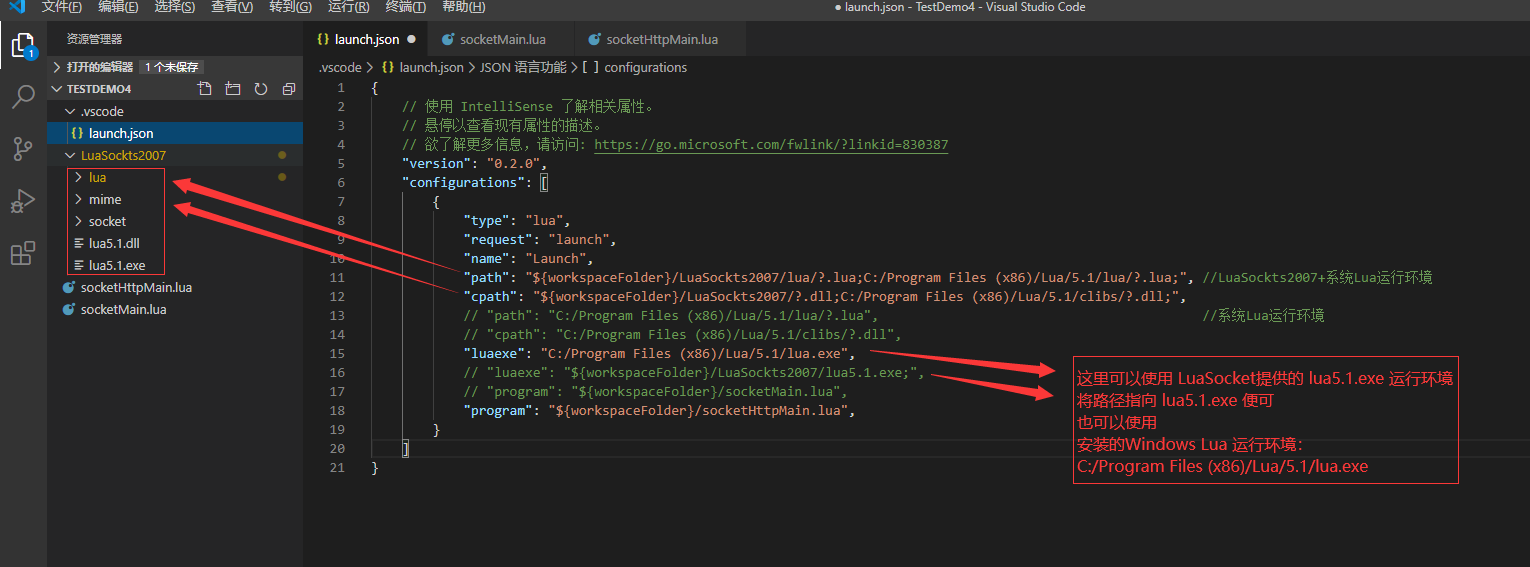The width and height of the screenshot is (1530, 567).
Task: Switch to the socketMain.lua tab
Action: pos(502,40)
